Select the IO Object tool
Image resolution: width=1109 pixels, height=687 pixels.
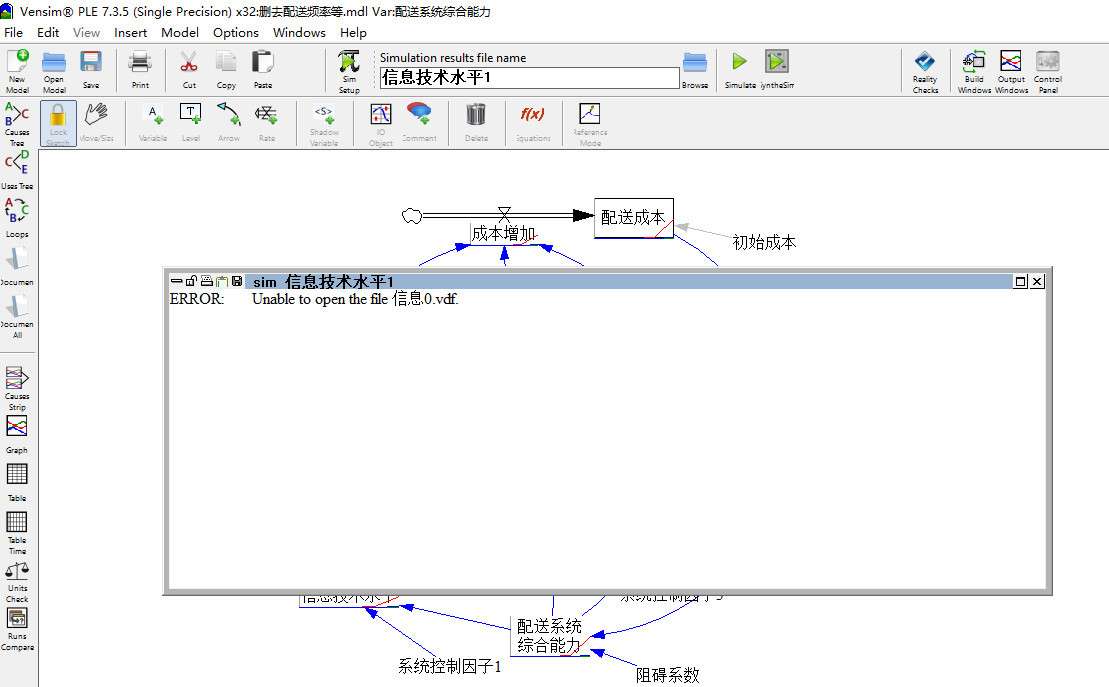381,124
